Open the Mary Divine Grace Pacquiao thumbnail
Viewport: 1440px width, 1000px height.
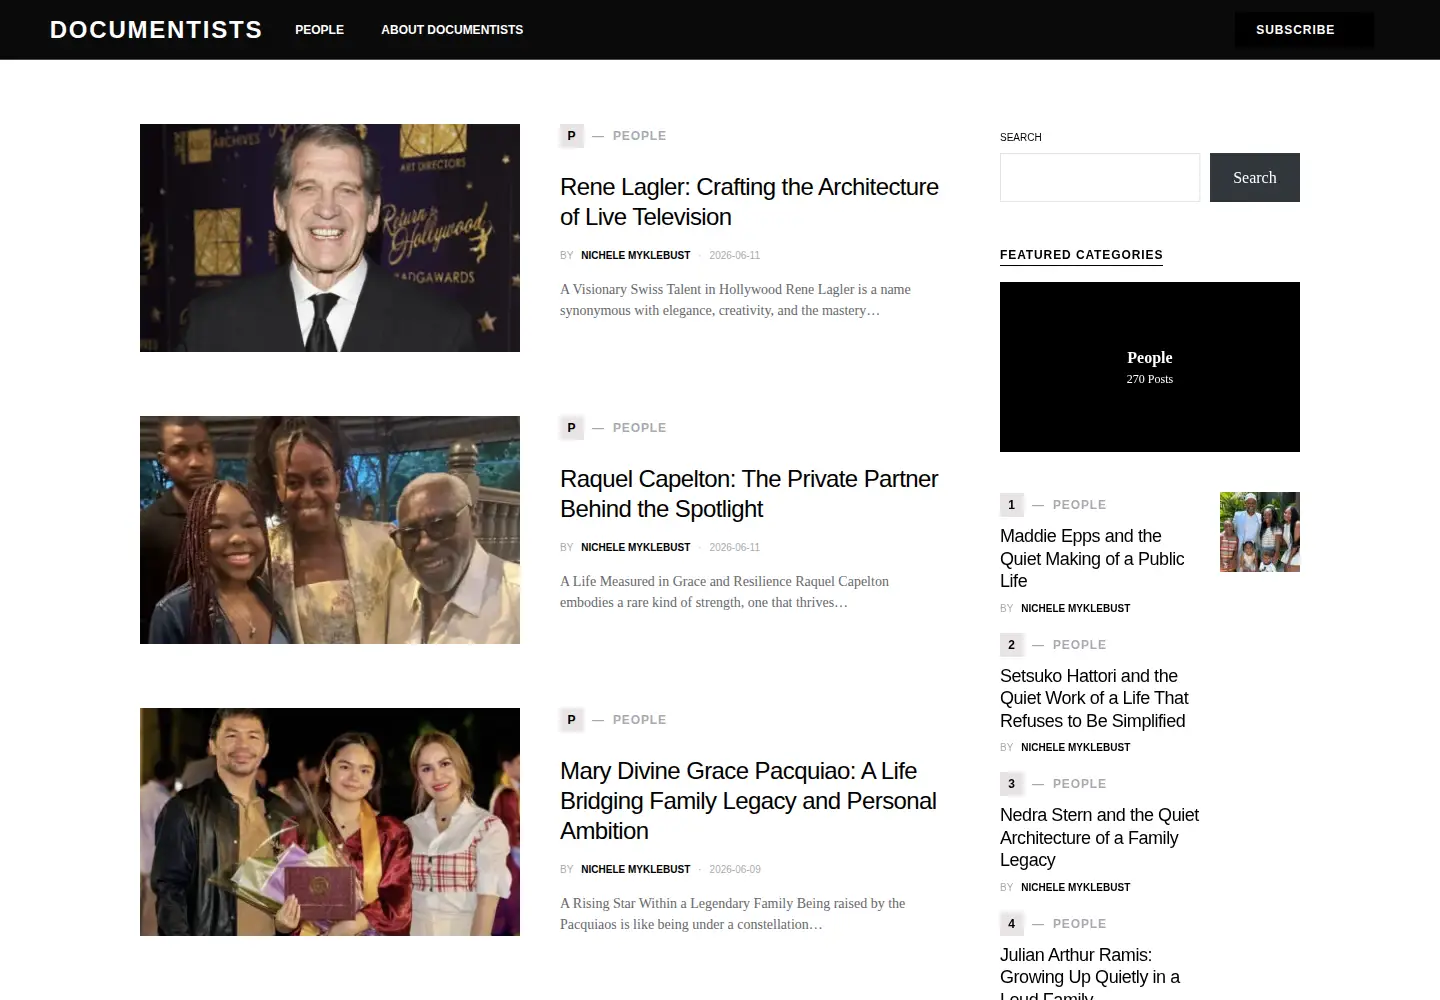coord(330,822)
